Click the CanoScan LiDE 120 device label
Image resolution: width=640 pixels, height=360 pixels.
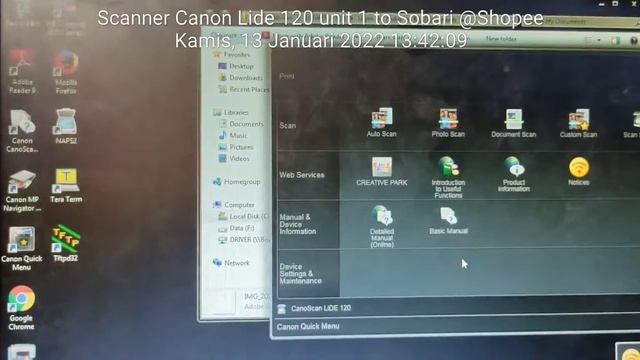pos(320,308)
